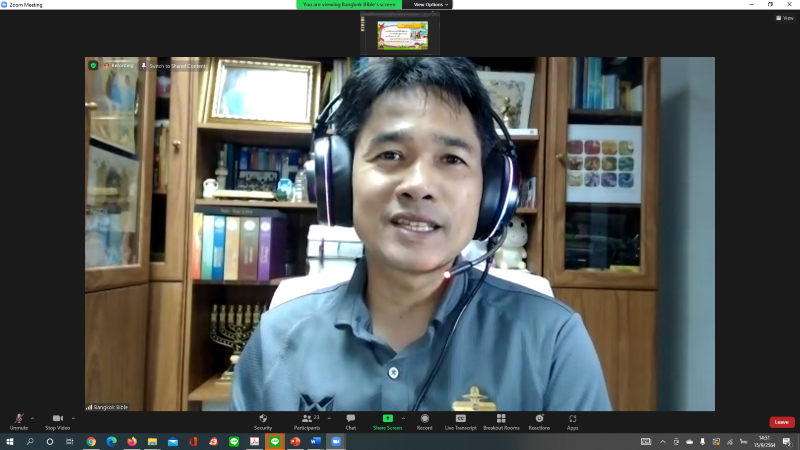Viewport: 800px width, 450px height.
Task: Open video options arrow beside Stop Video
Action: click(x=73, y=418)
